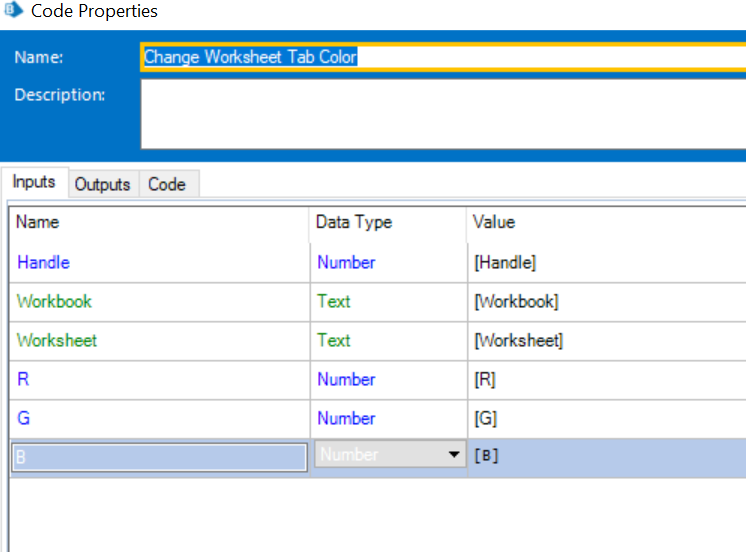Click the Code Properties window icon
Screen dimensions: 746x552
point(13,12)
